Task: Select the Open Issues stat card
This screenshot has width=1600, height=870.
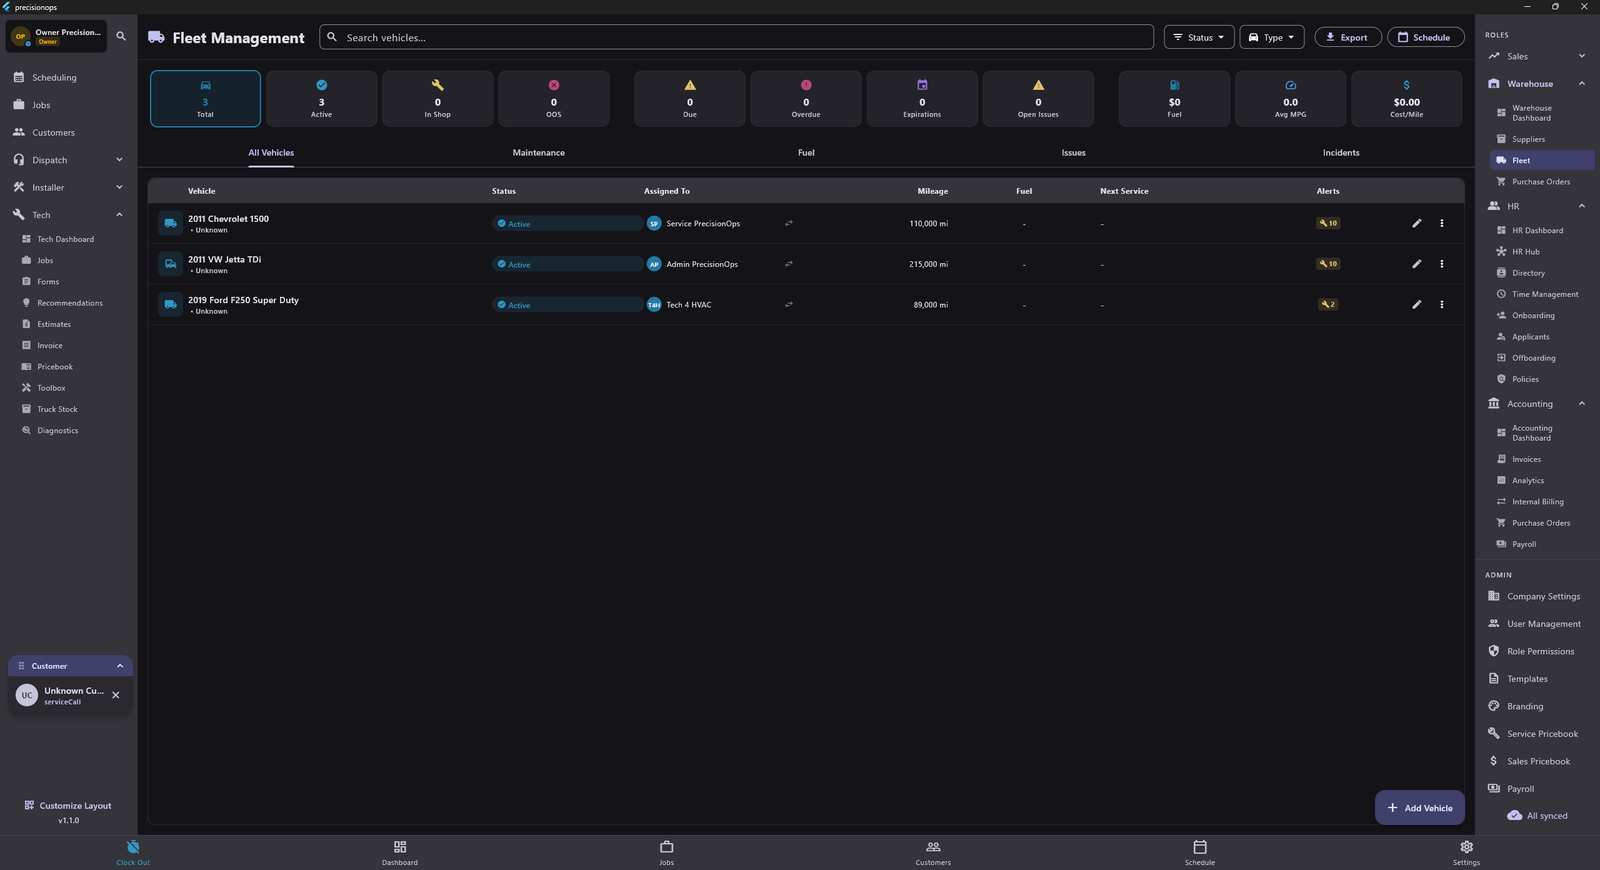Action: click(x=1038, y=98)
